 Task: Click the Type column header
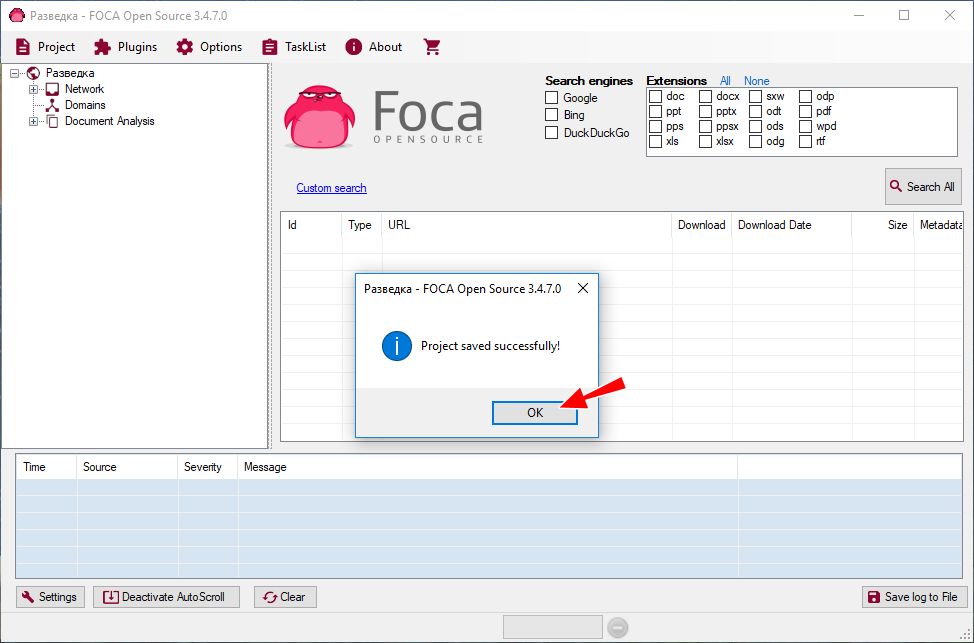pyautogui.click(x=362, y=225)
